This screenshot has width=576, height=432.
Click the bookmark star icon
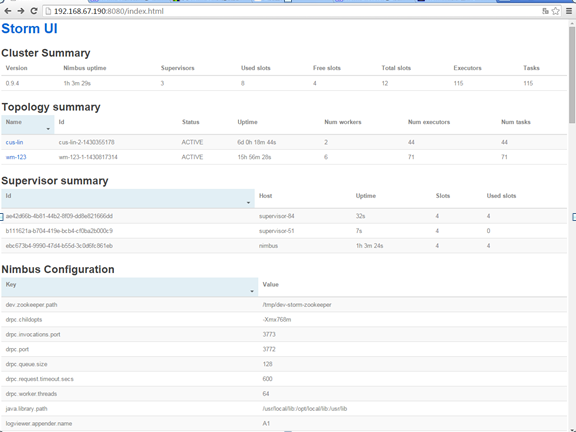click(556, 11)
